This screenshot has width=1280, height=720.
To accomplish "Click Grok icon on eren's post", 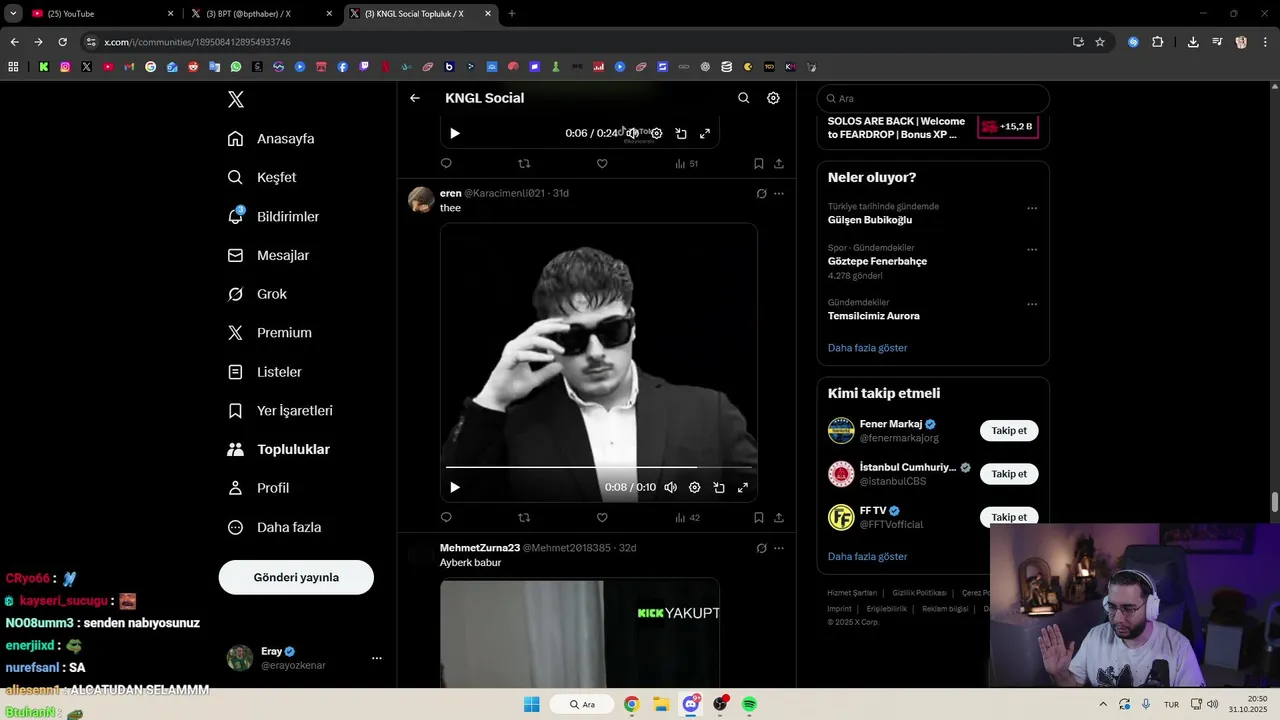I will (x=761, y=193).
